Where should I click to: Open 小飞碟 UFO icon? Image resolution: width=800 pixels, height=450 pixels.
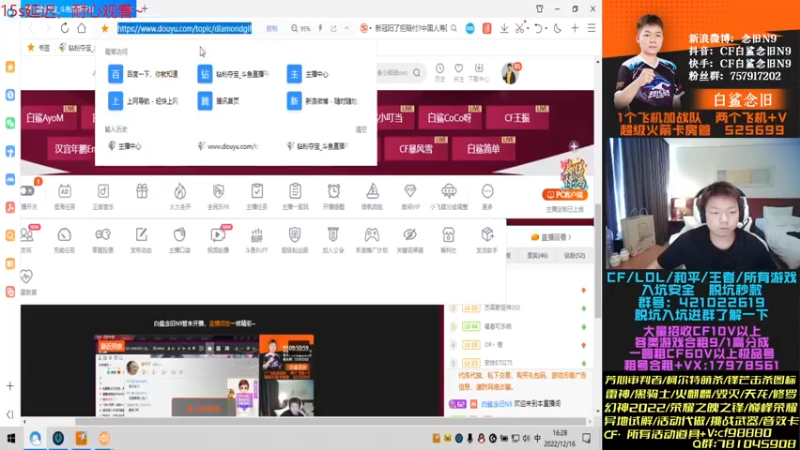coord(449,191)
